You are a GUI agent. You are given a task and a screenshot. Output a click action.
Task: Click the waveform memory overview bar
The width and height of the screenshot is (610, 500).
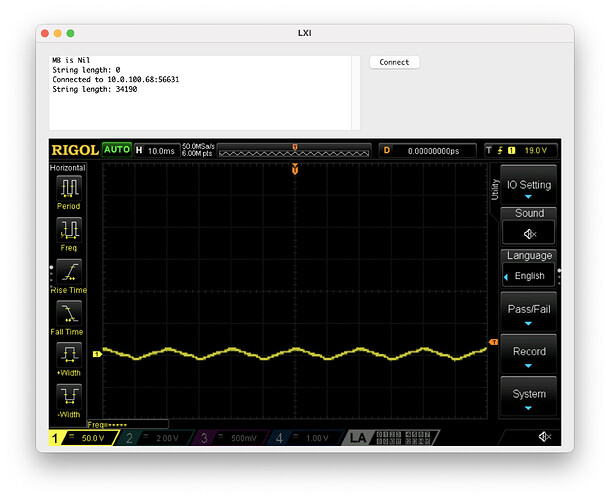pyautogui.click(x=294, y=151)
